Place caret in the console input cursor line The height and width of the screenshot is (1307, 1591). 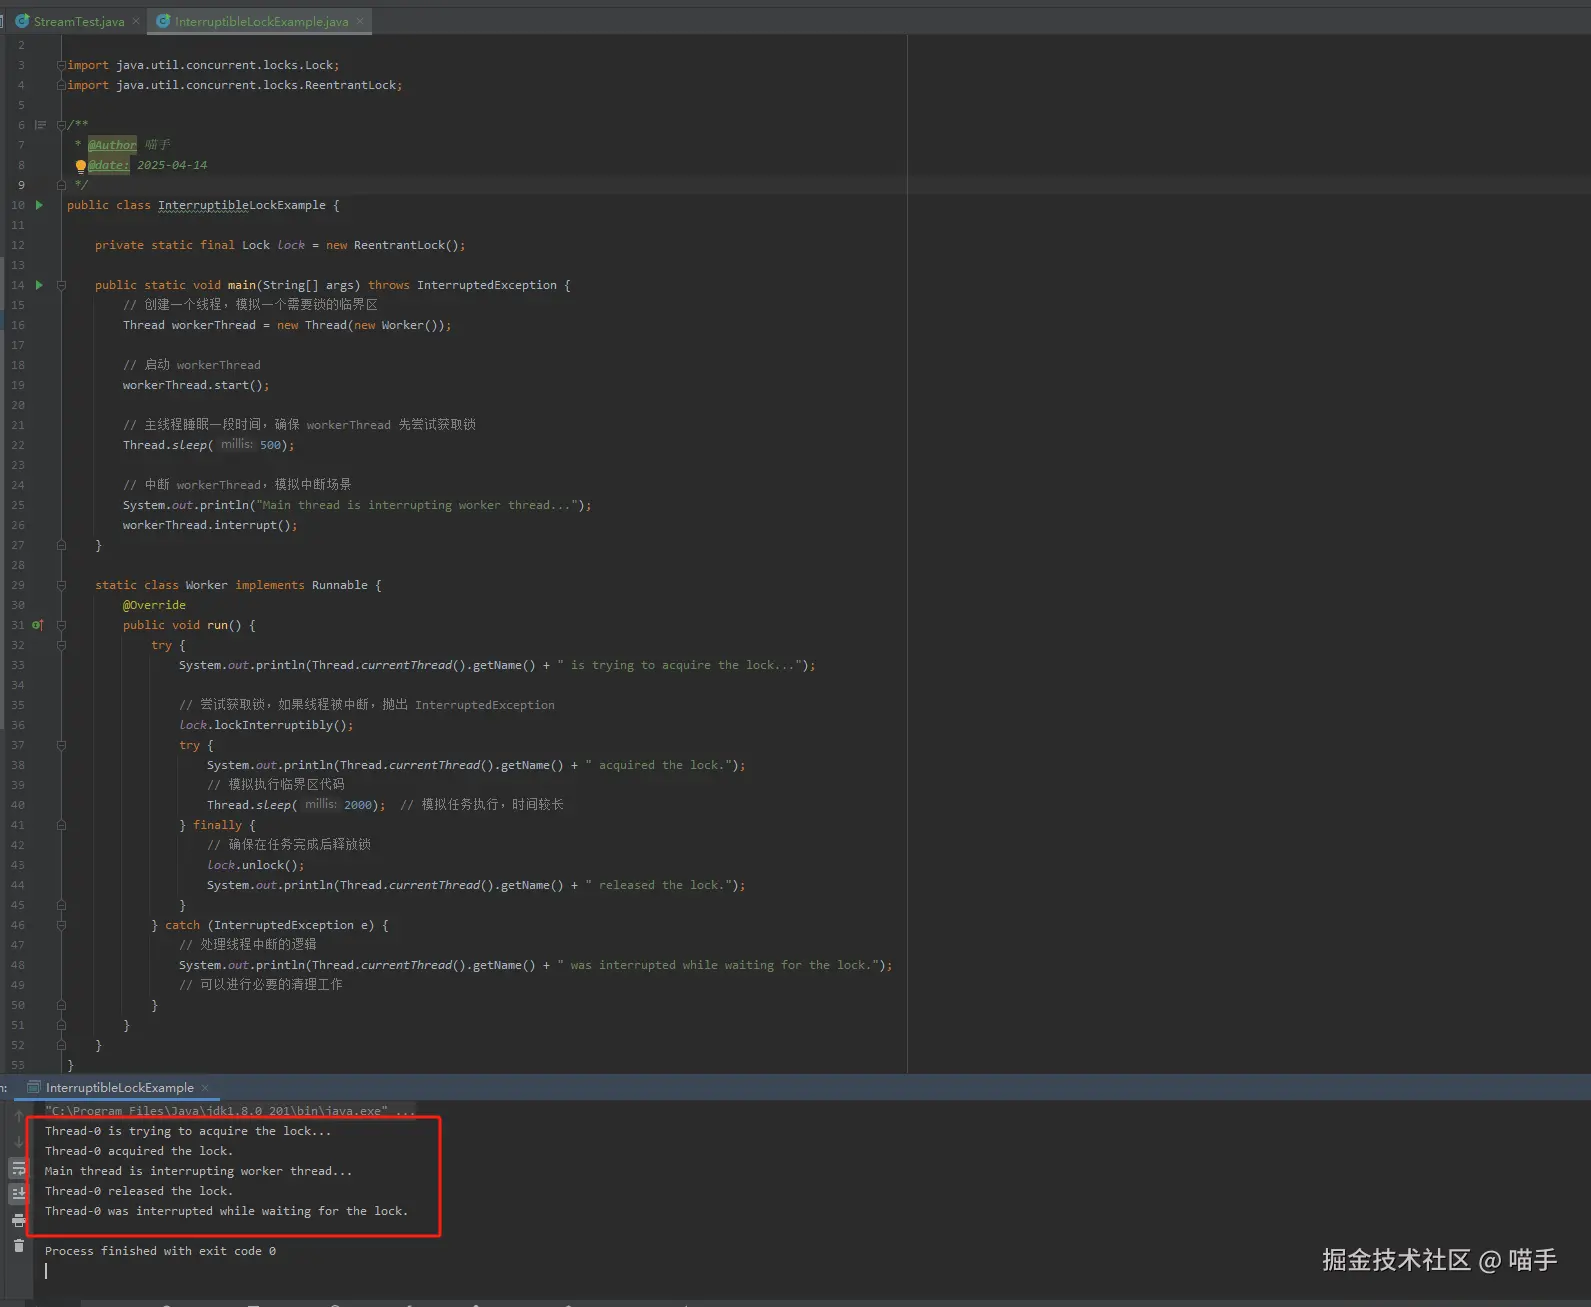click(46, 1271)
